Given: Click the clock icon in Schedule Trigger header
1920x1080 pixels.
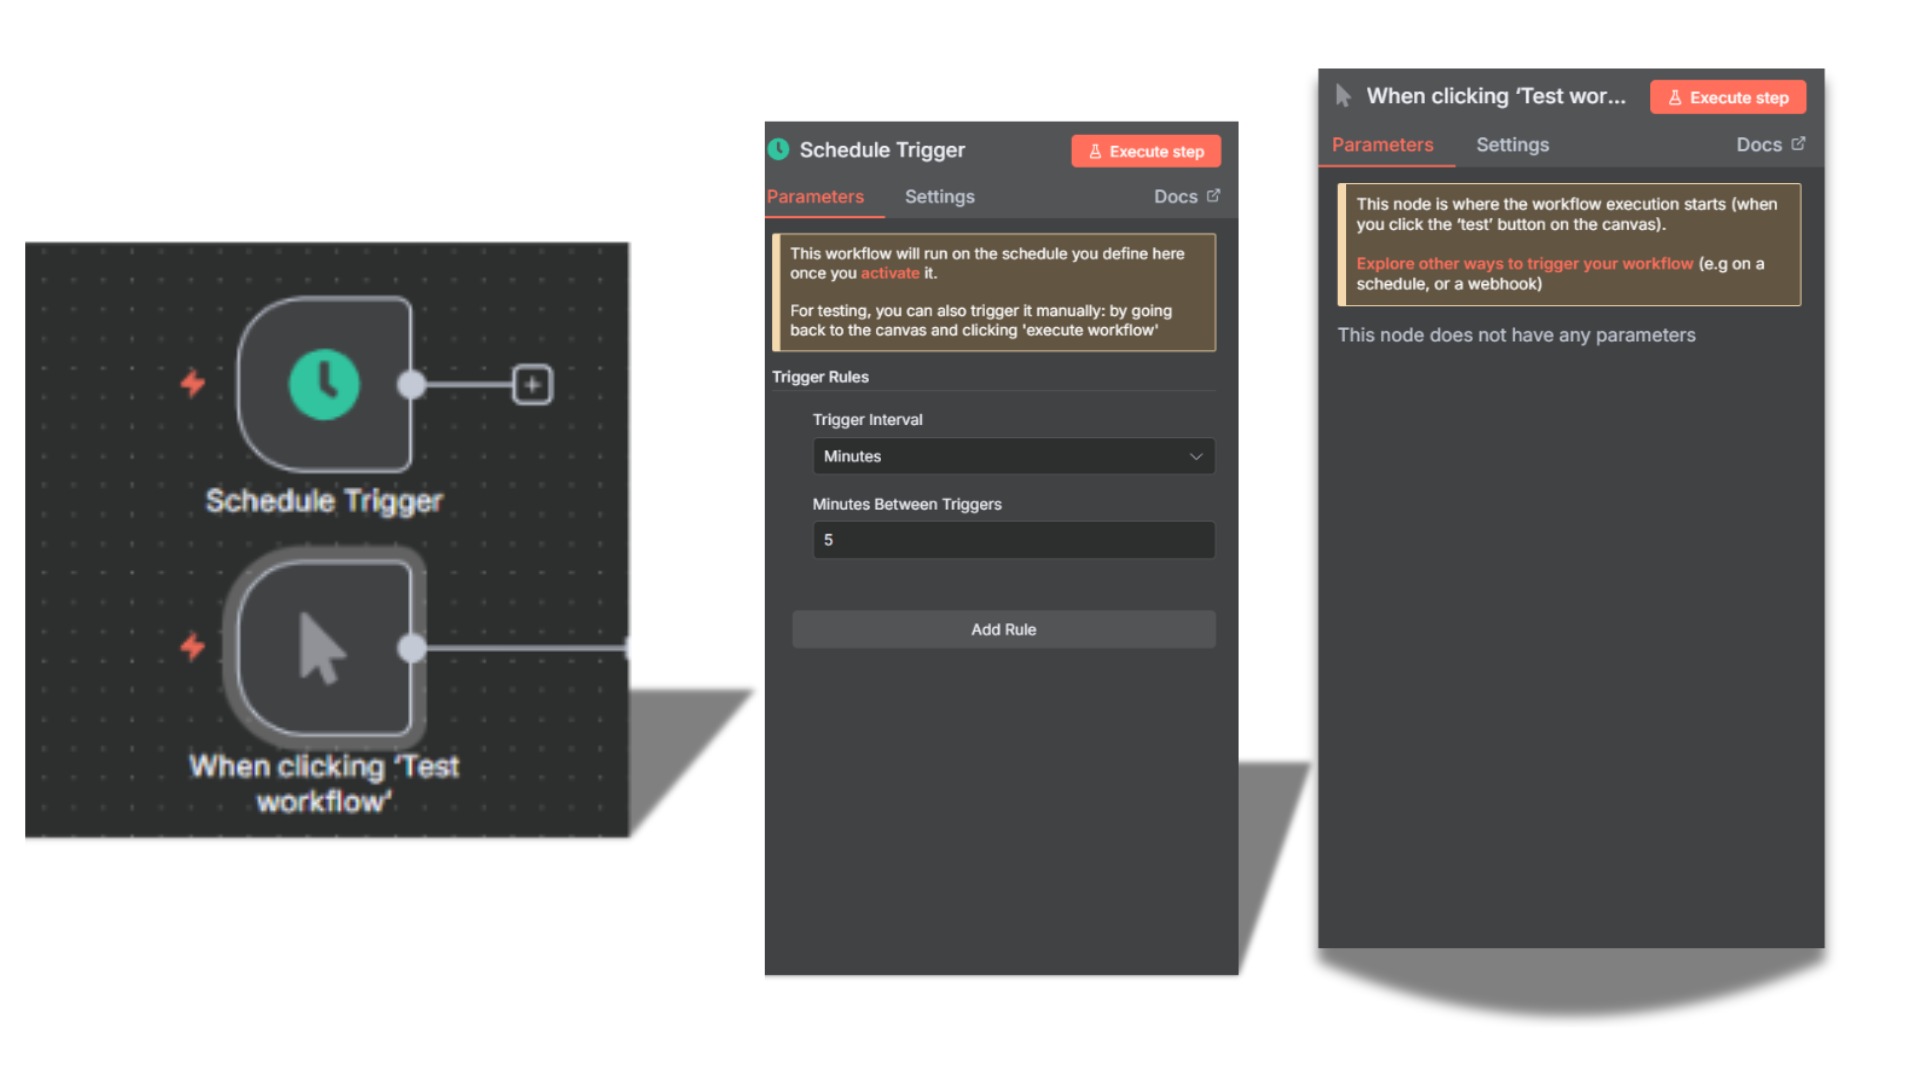Looking at the screenshot, I should pyautogui.click(x=779, y=150).
